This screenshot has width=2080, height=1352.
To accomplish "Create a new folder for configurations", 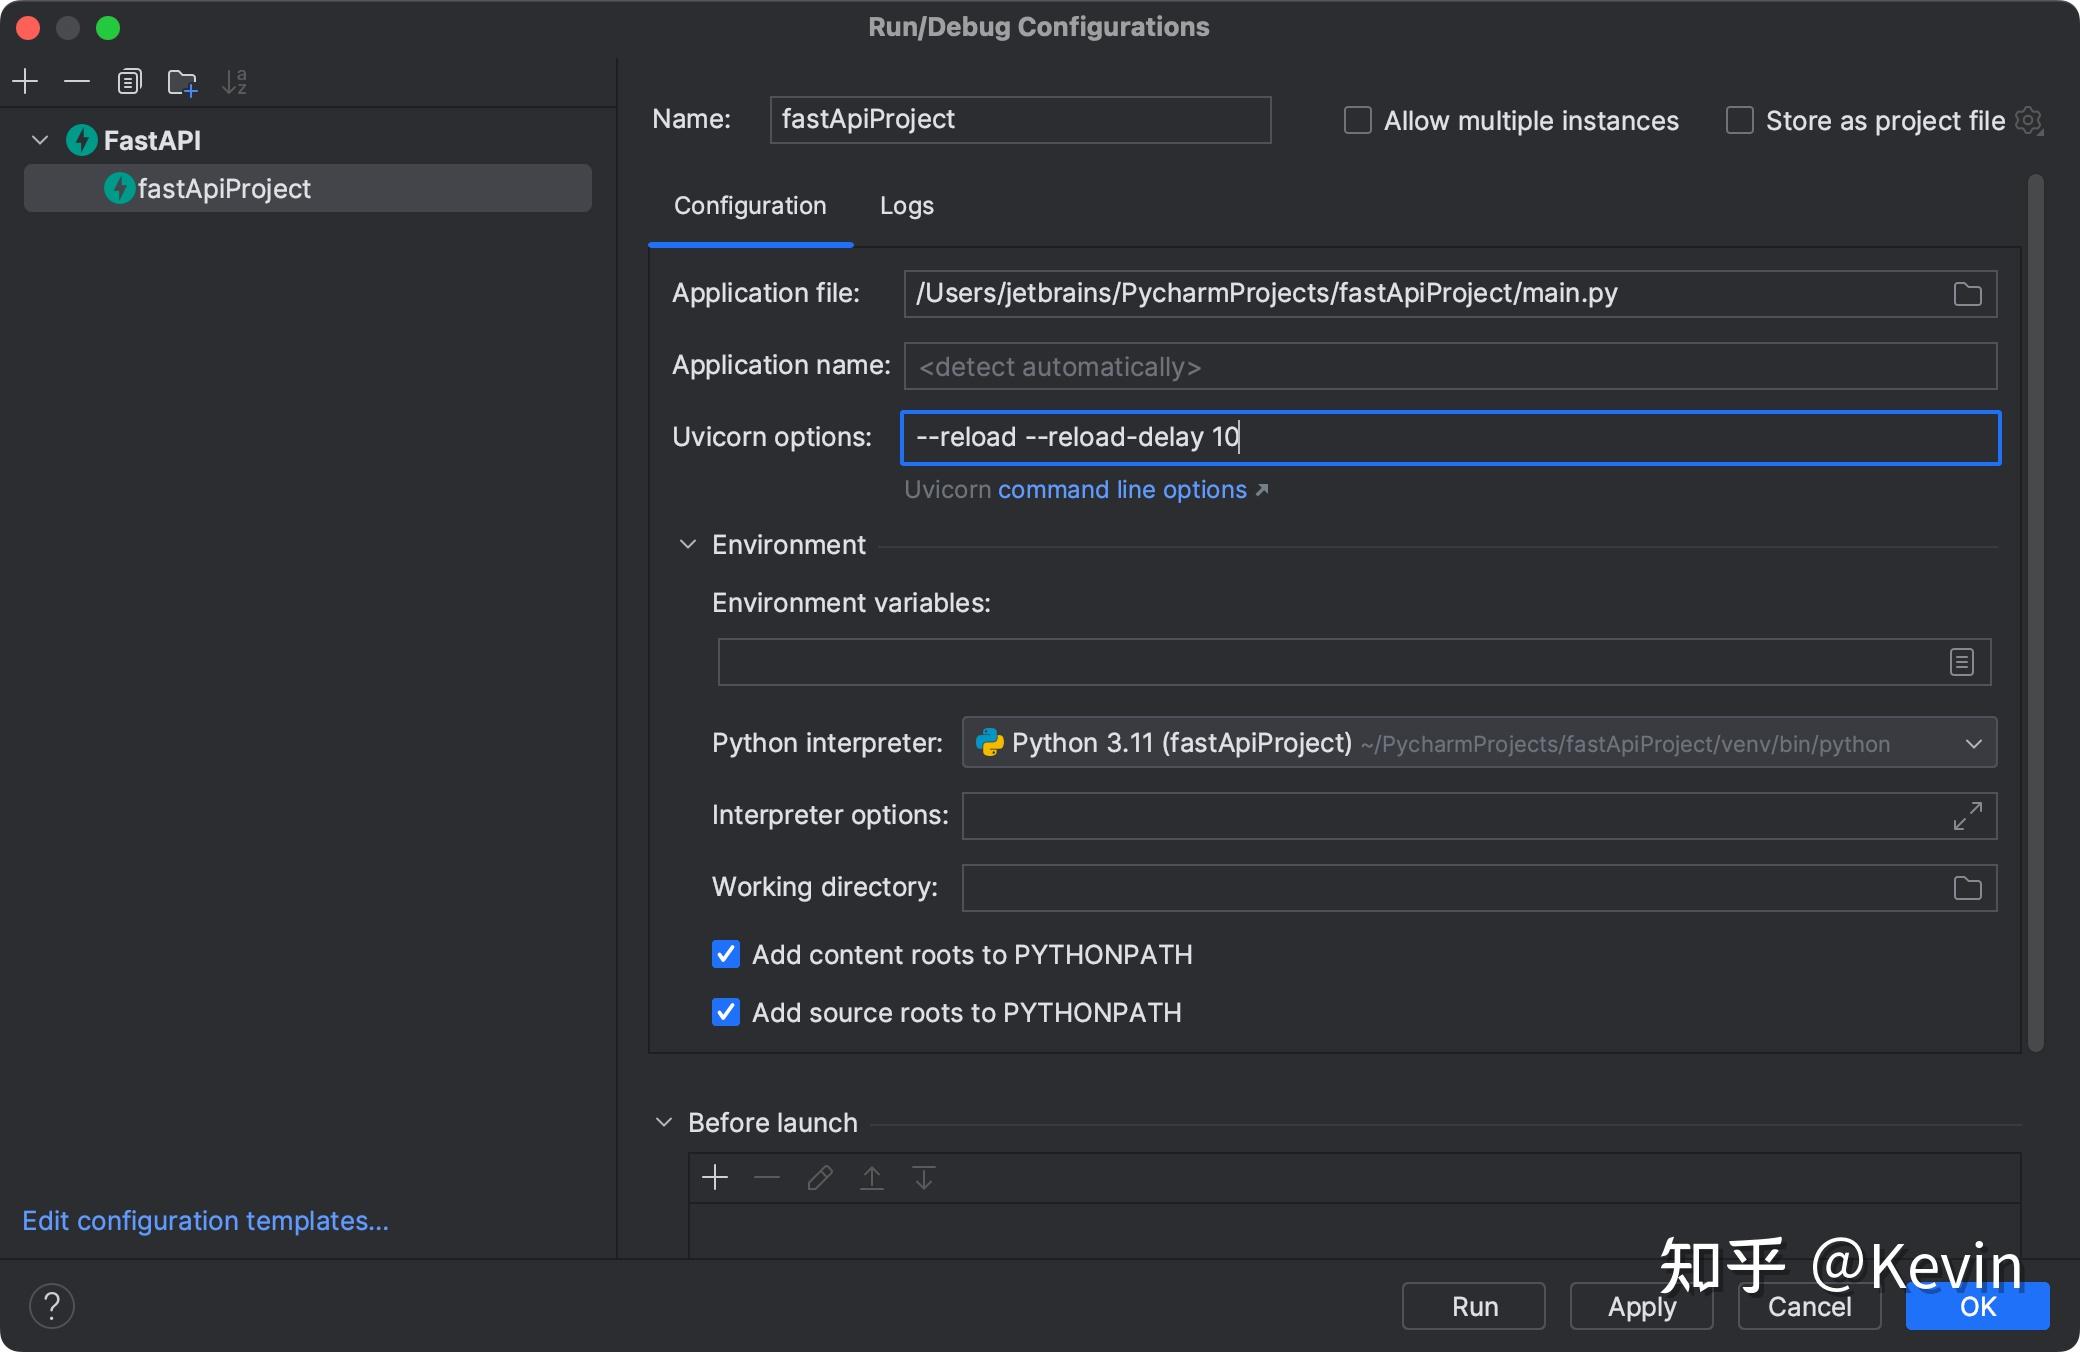I will click(182, 82).
